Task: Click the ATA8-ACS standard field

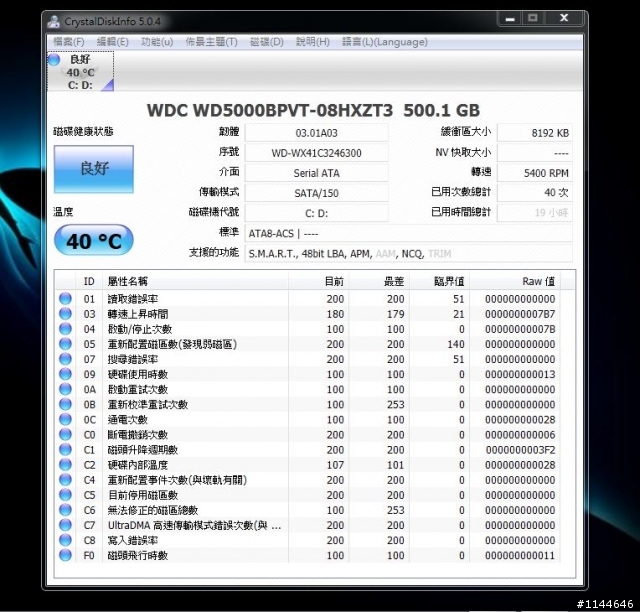Action: 408,233
